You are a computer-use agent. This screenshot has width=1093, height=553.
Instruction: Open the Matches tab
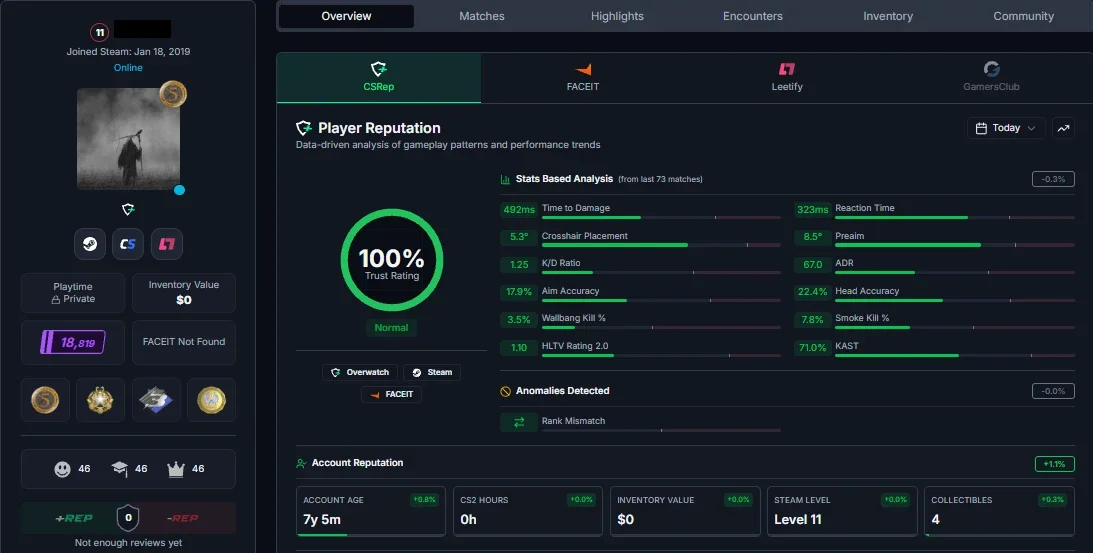(482, 16)
